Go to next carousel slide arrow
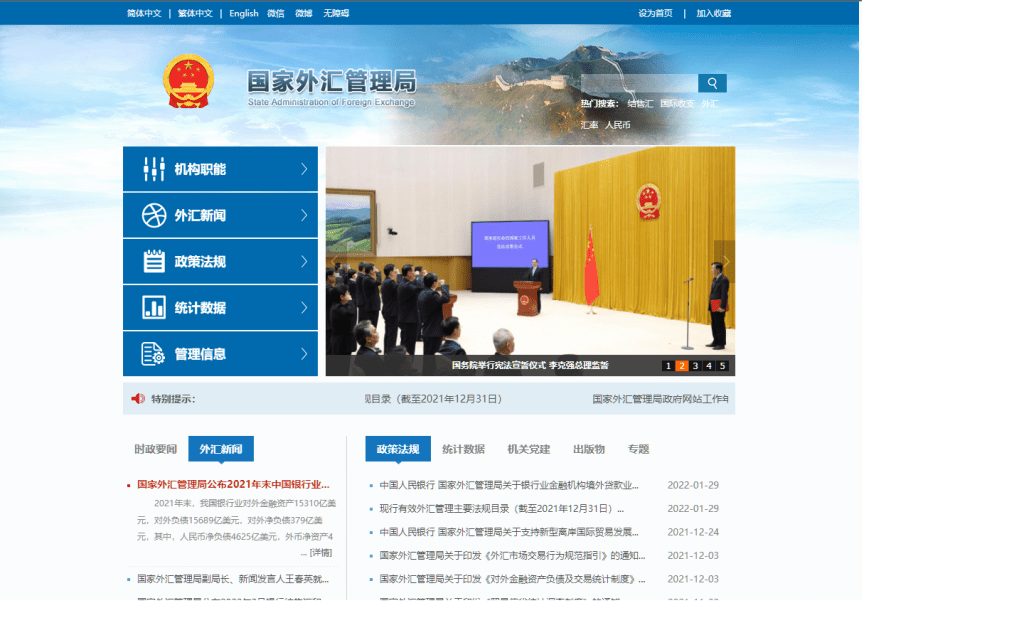Image resolution: width=1024 pixels, height=640 pixels. click(x=725, y=261)
